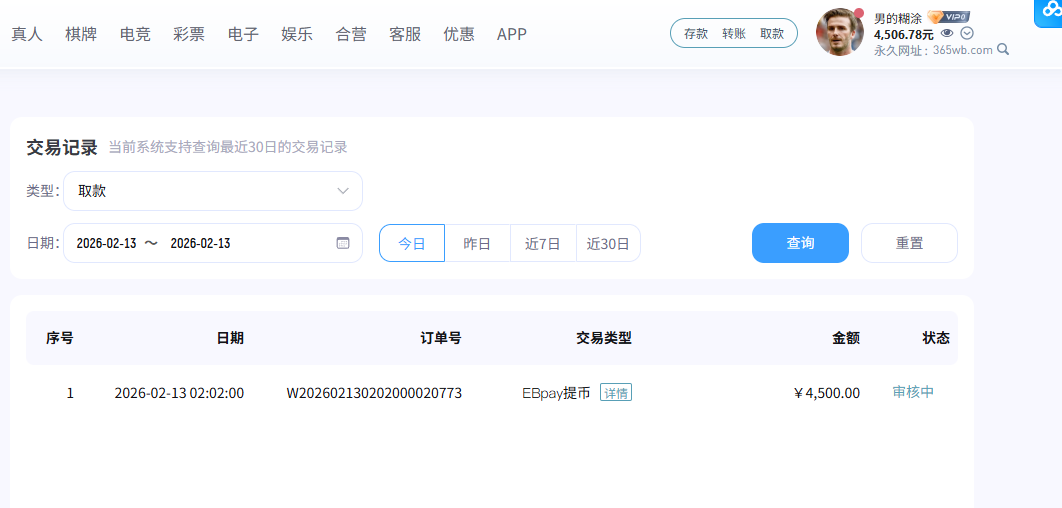Expand the account menu arrow beside balance
Image resolution: width=1062 pixels, height=508 pixels.
pos(966,33)
